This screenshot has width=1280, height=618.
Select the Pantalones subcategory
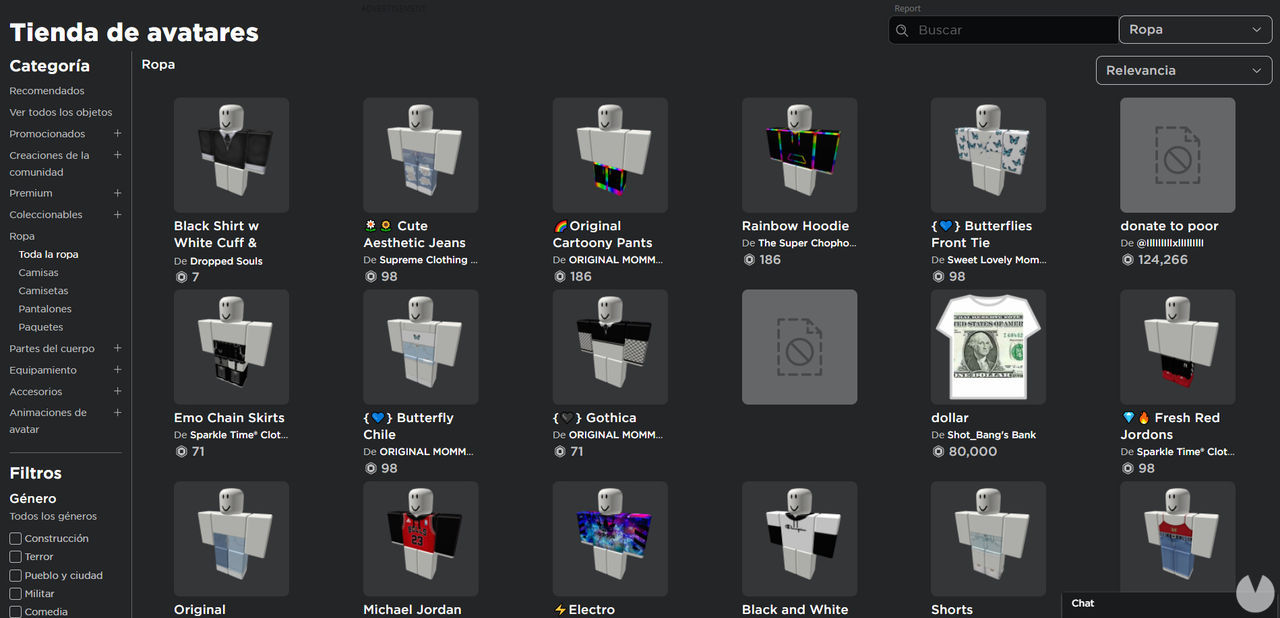click(x=45, y=309)
